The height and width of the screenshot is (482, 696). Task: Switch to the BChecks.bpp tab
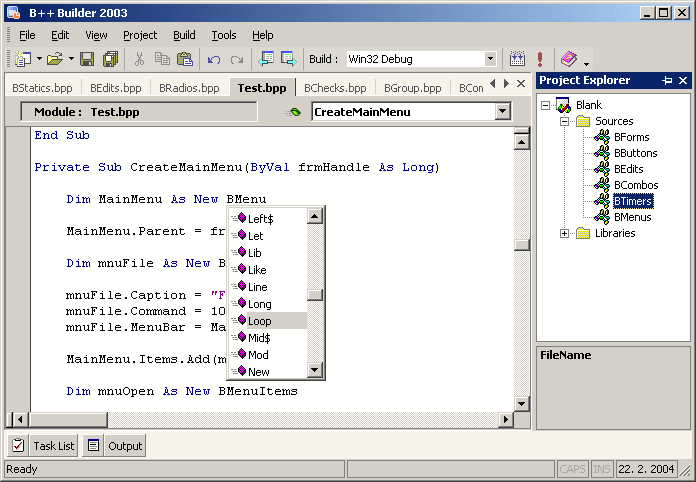coord(335,88)
